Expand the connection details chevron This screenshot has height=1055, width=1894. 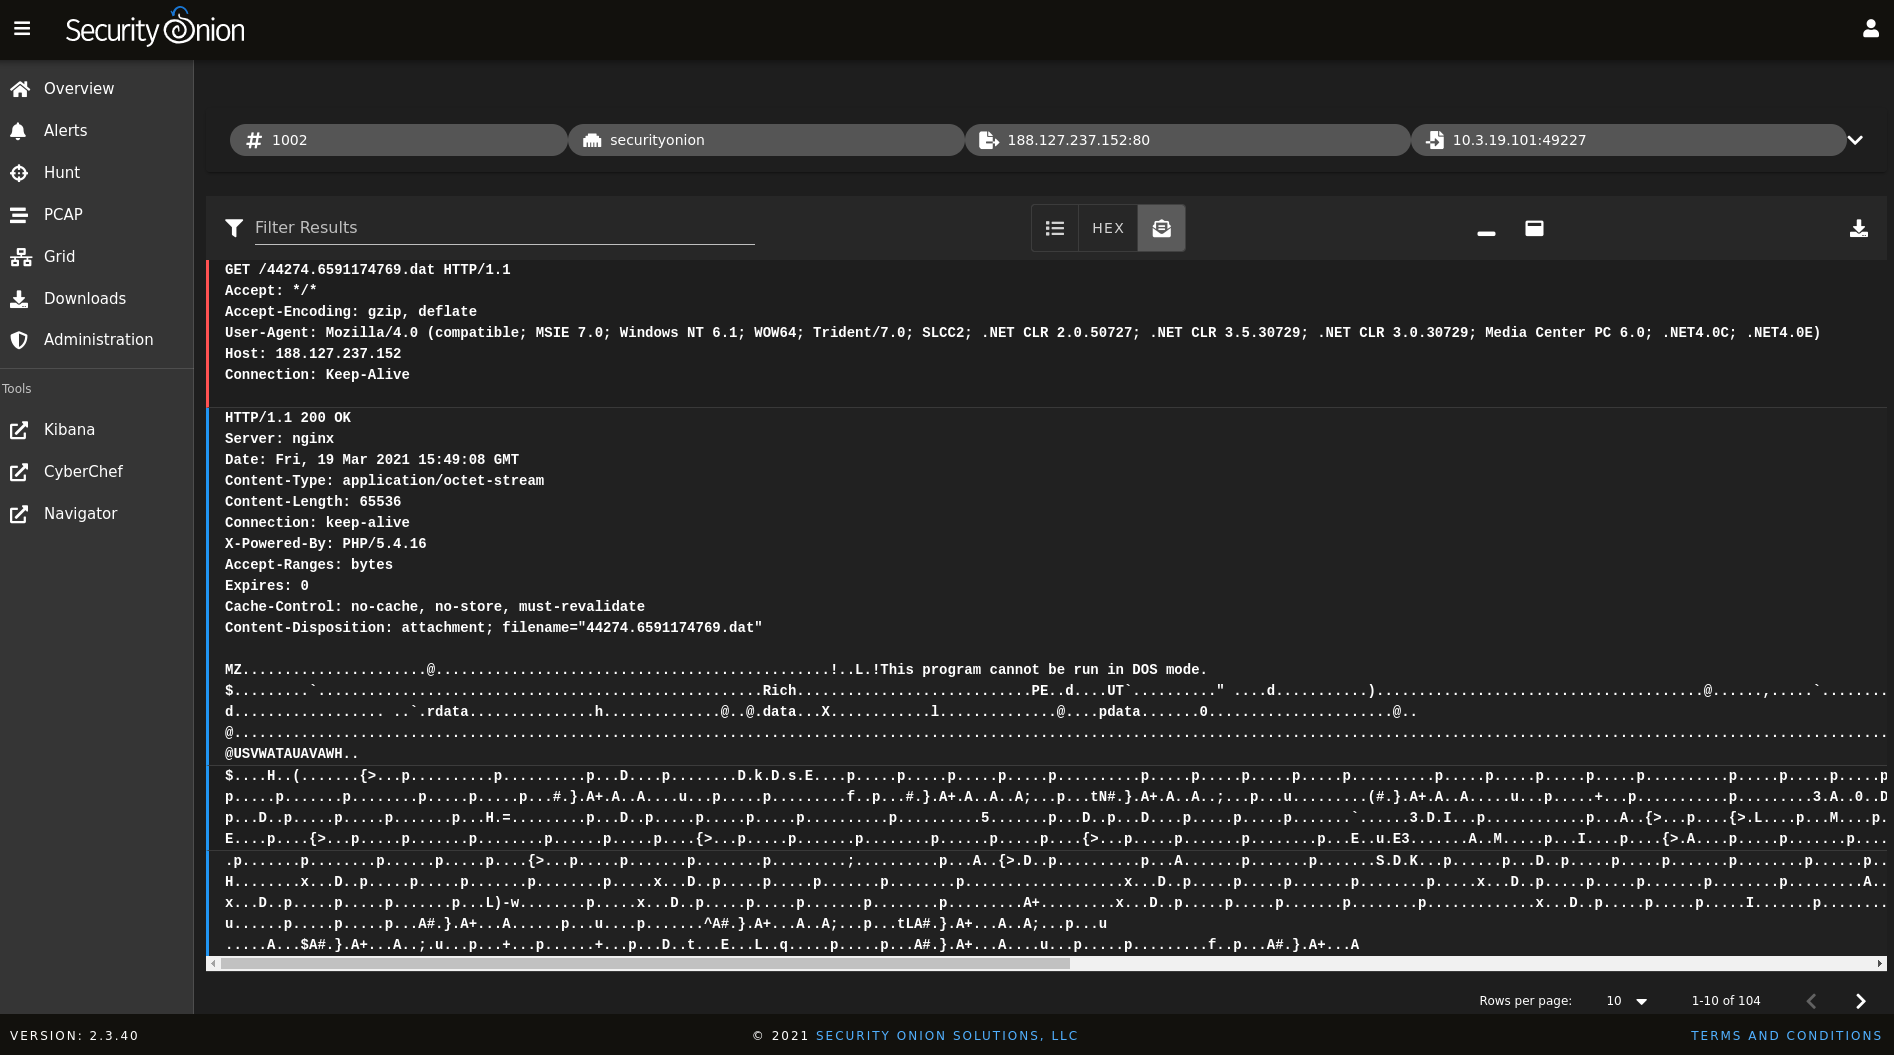tap(1855, 140)
